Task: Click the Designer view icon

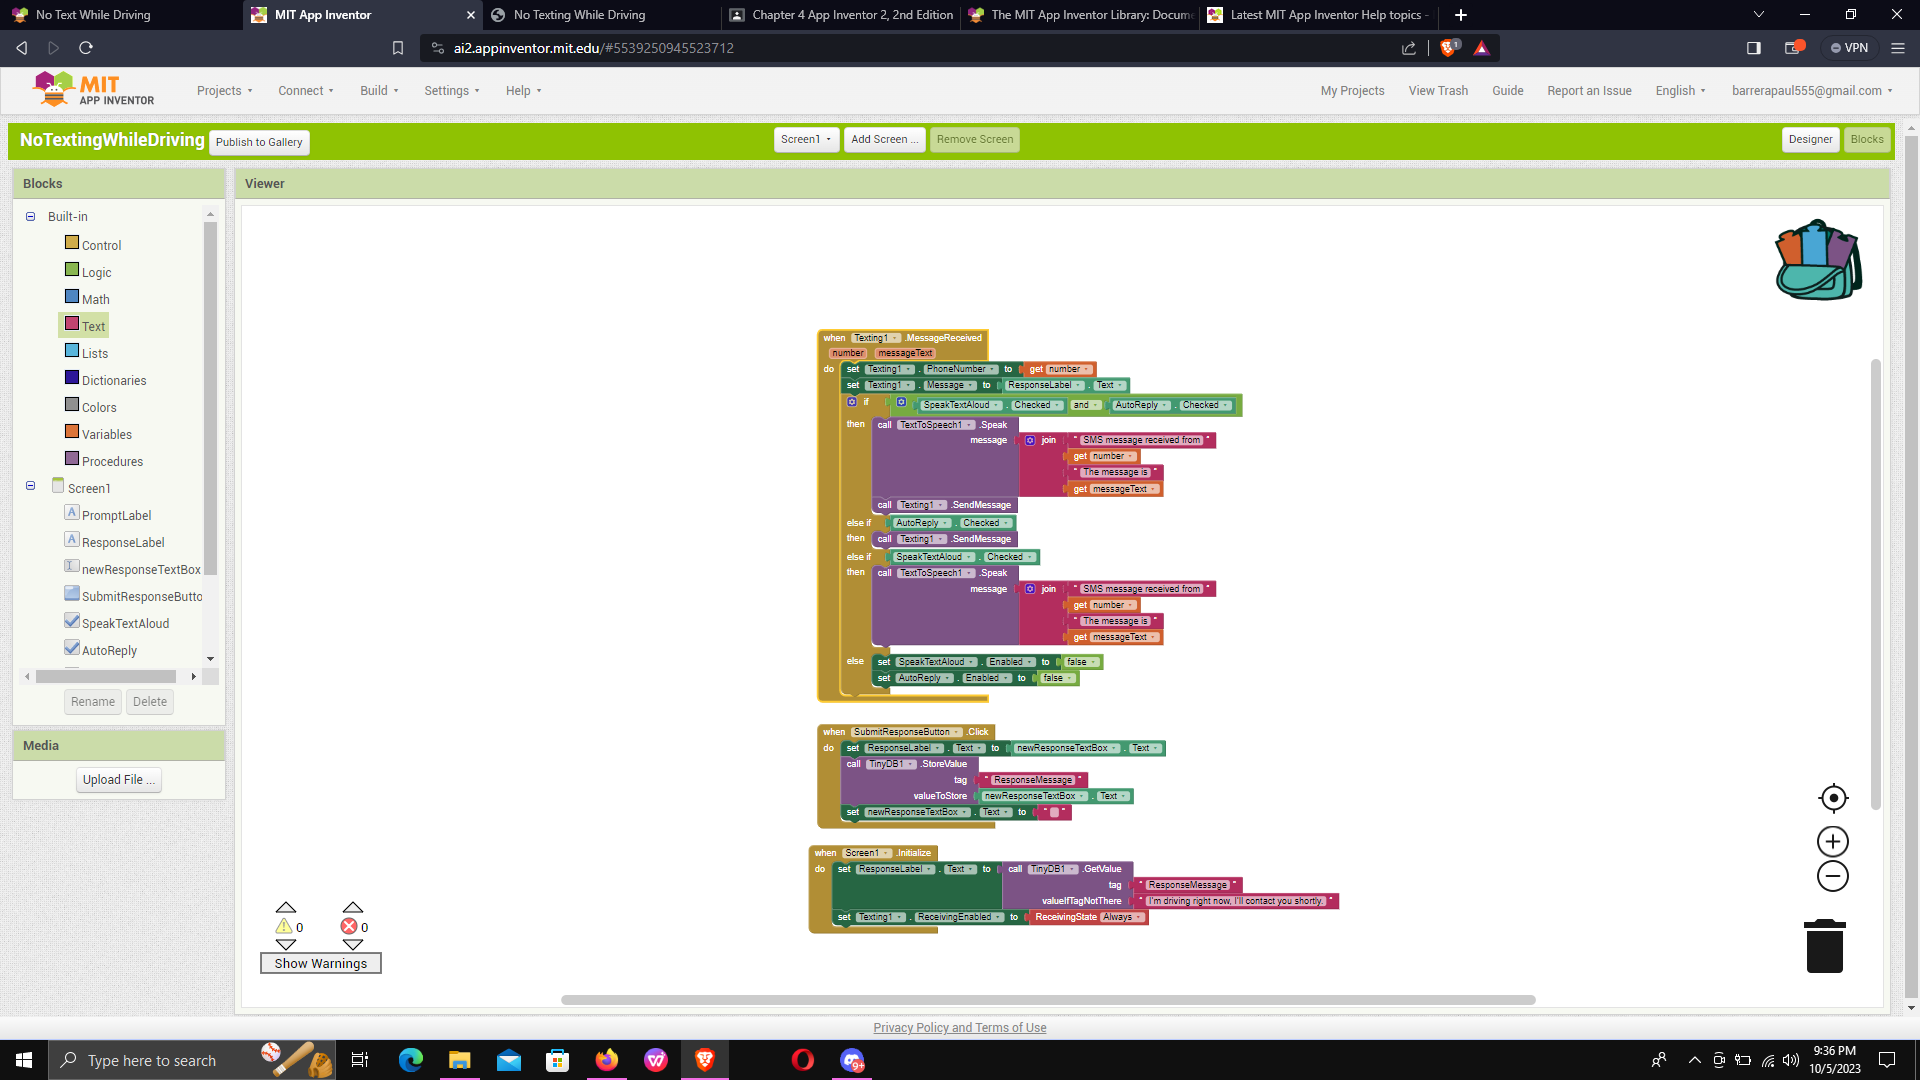Action: [1809, 140]
